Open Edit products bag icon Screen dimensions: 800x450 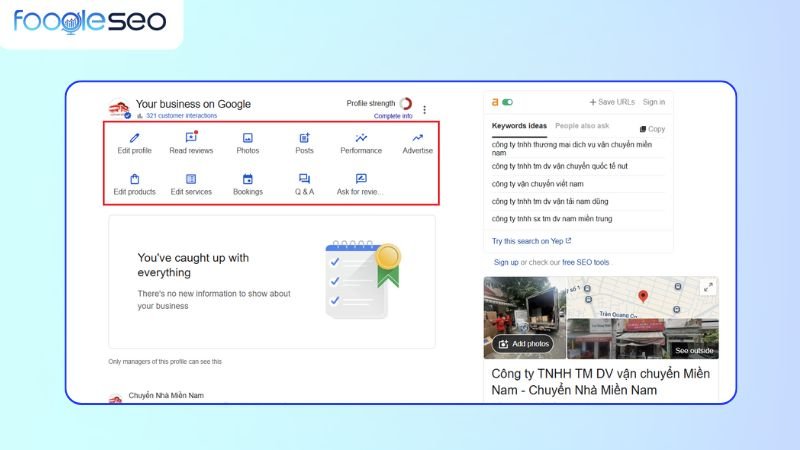134,179
